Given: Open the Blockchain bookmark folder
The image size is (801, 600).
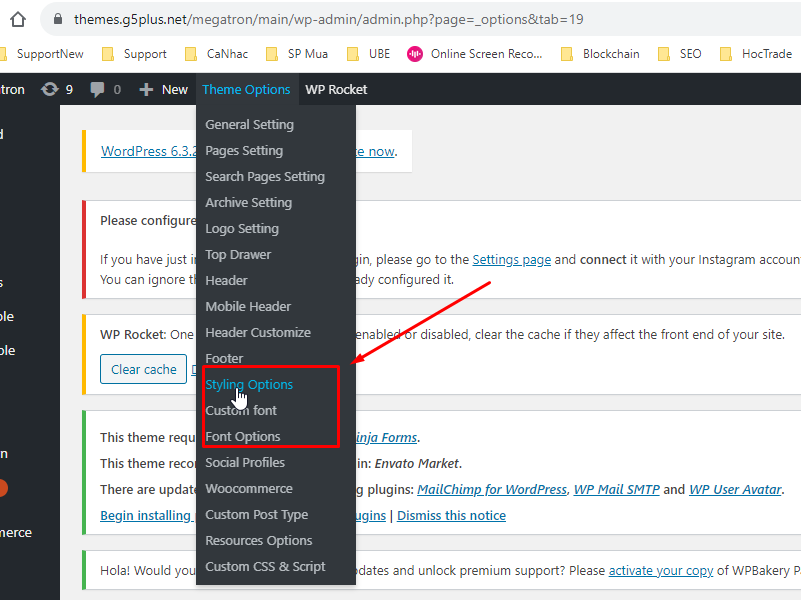Looking at the screenshot, I should point(600,54).
